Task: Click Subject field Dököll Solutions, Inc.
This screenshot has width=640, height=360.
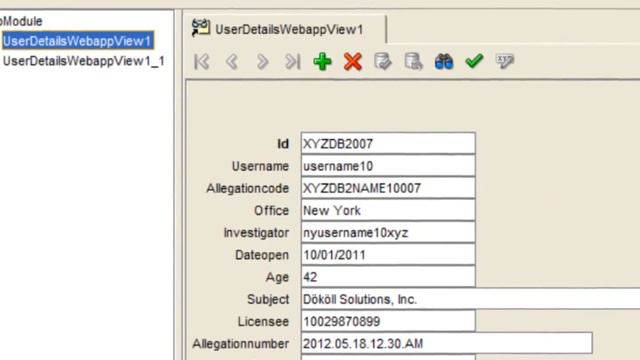Action: pos(471,299)
